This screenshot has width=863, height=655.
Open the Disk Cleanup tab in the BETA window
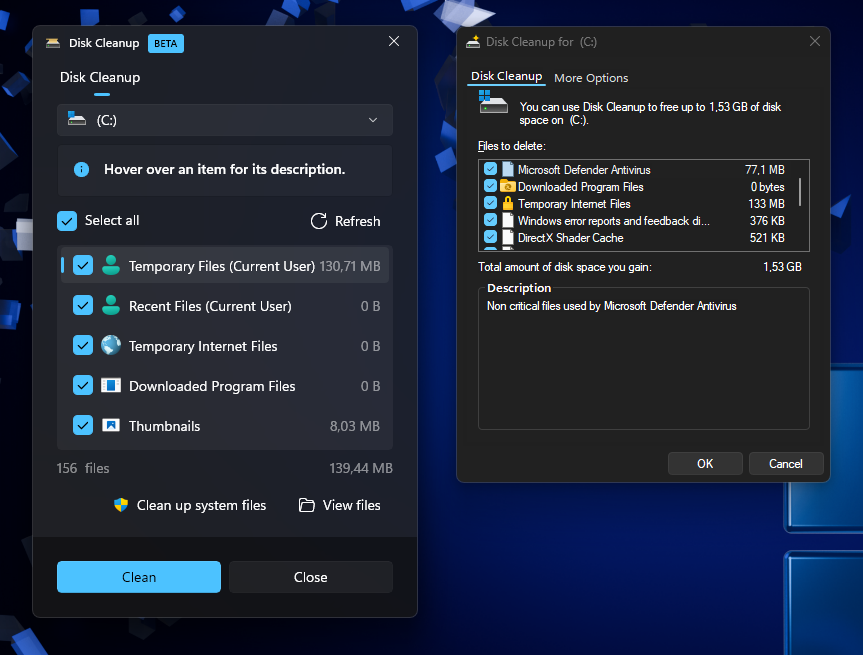[100, 78]
